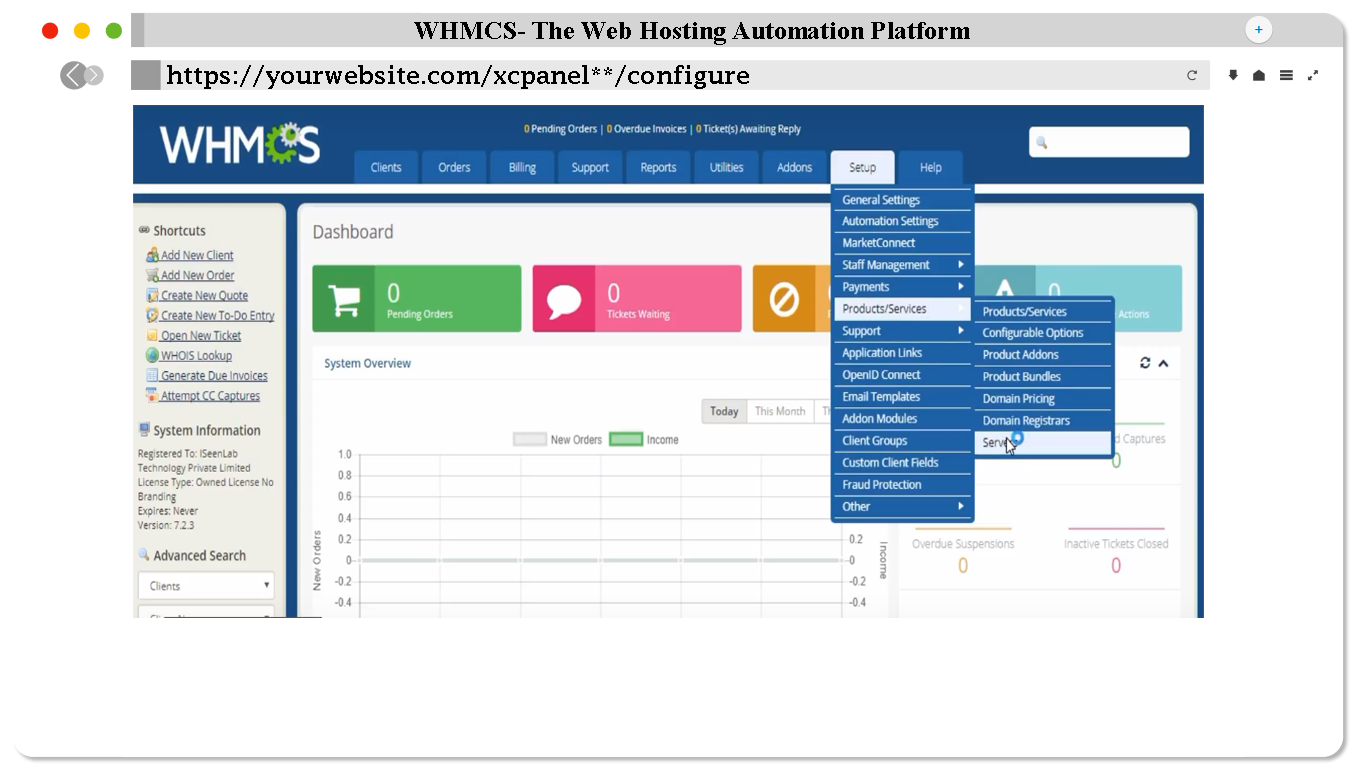The height and width of the screenshot is (769, 1362).
Task: Switch chart to This Month
Action: [780, 411]
